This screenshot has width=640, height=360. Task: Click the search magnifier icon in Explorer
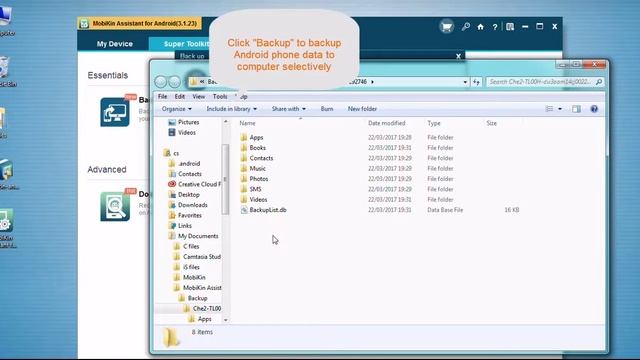598,82
